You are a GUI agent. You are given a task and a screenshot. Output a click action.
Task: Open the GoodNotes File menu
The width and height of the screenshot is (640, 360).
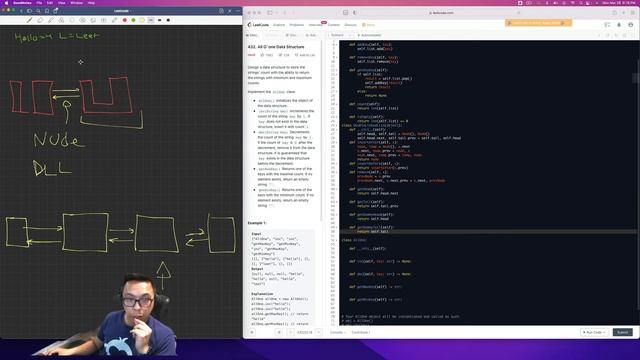[x=39, y=3]
